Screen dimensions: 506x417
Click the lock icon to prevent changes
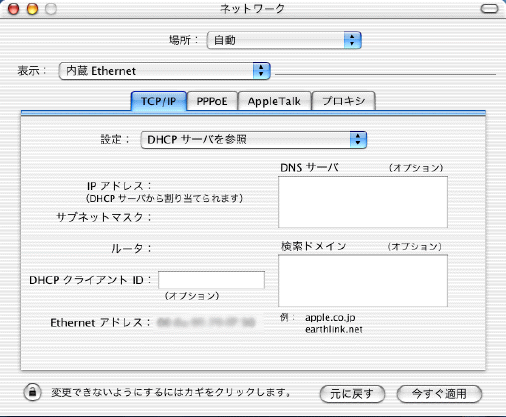pos(32,392)
